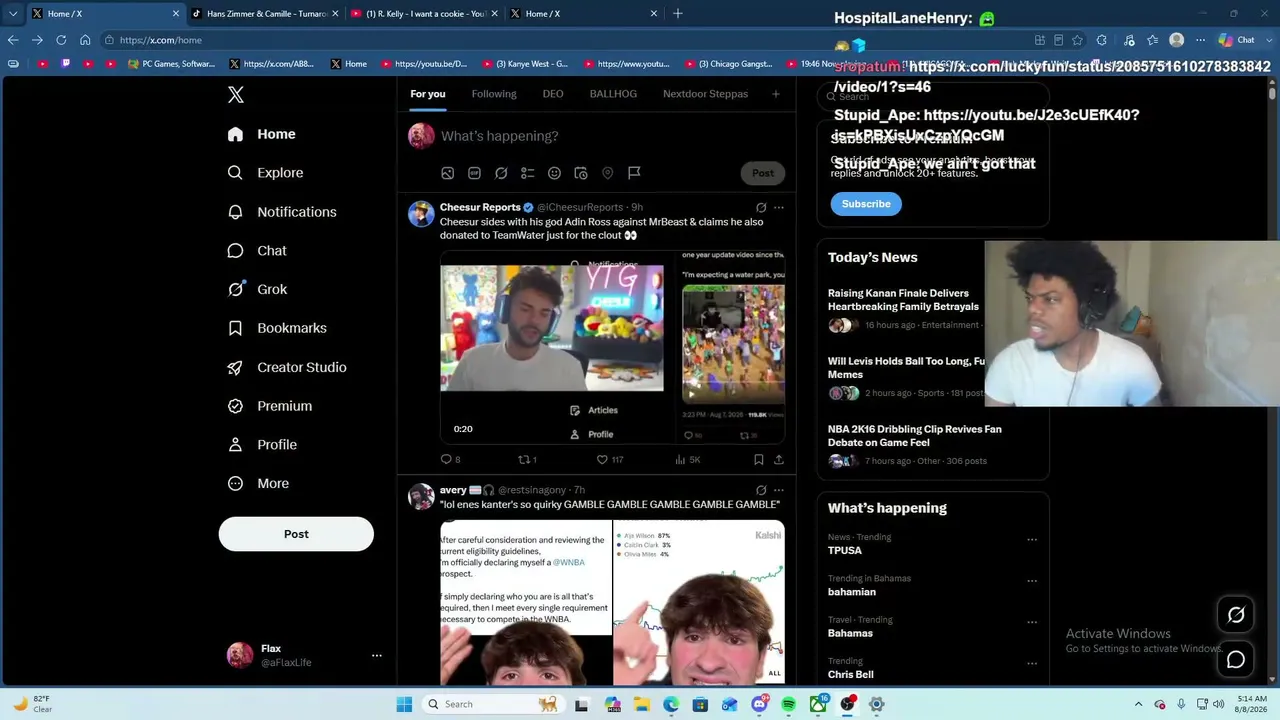Open more options on Cheesur Reports post
Screen dimensions: 1280x720
pos(779,208)
